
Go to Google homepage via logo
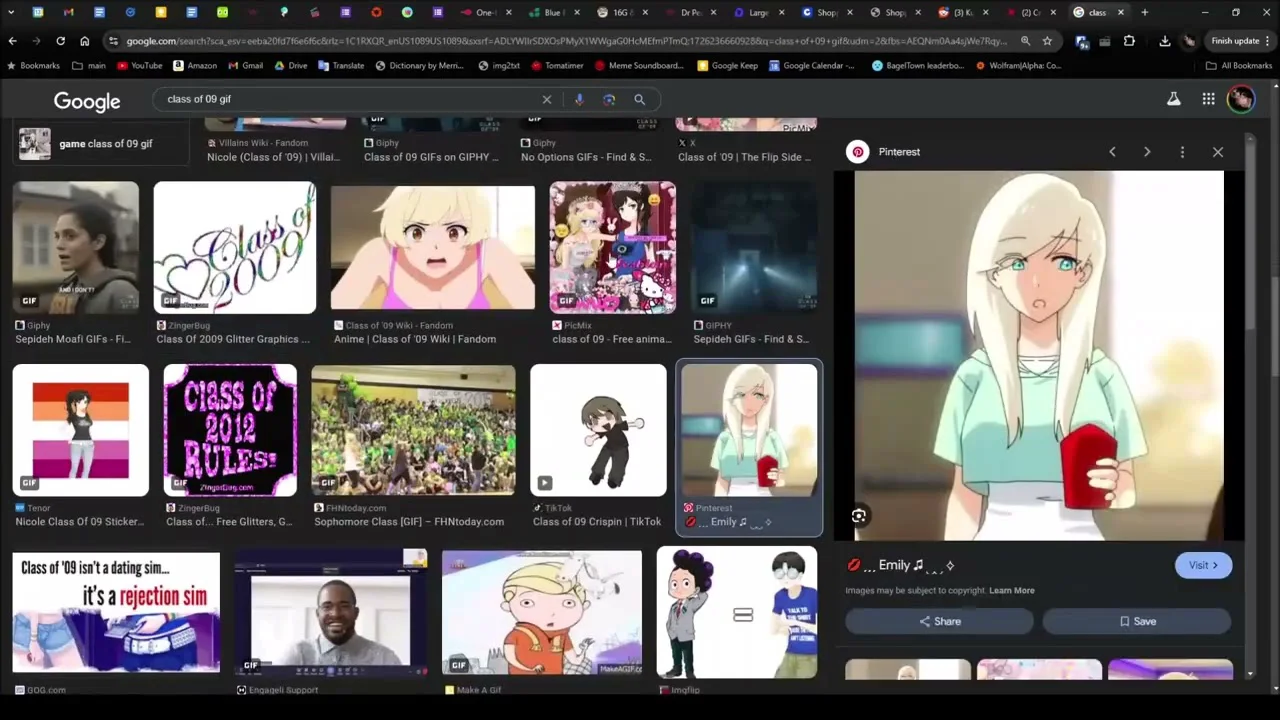point(87,100)
